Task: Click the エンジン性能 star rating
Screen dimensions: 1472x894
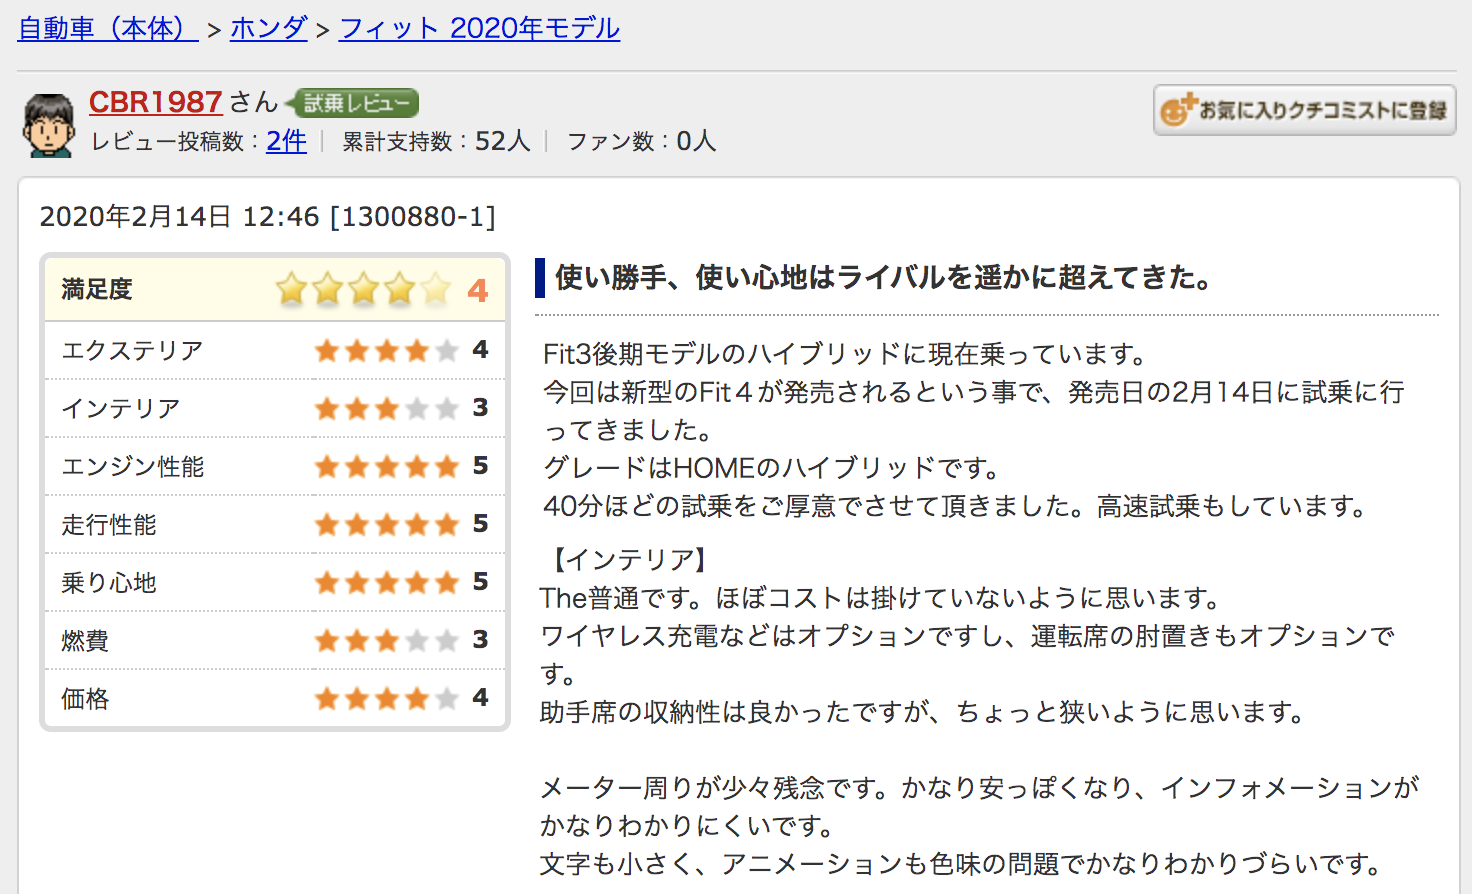Action: [x=386, y=466]
